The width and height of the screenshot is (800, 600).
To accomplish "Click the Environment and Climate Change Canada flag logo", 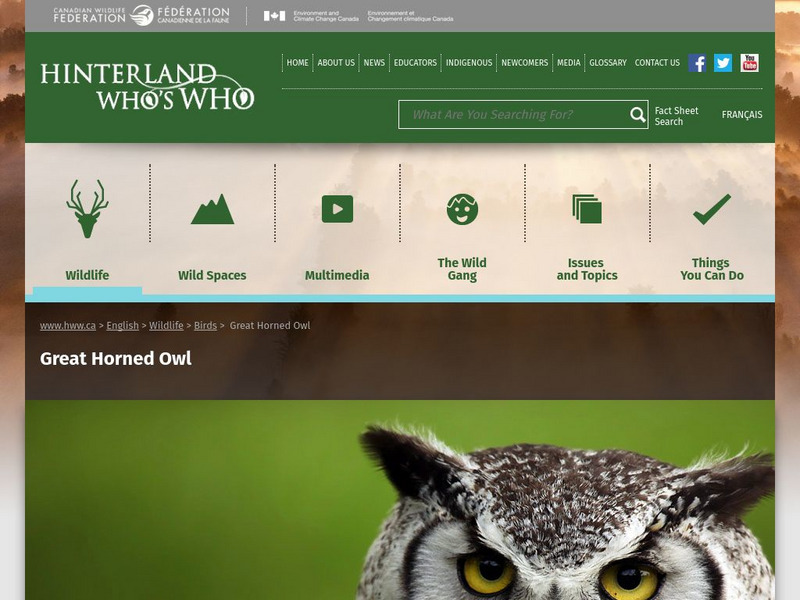I will 272,16.
